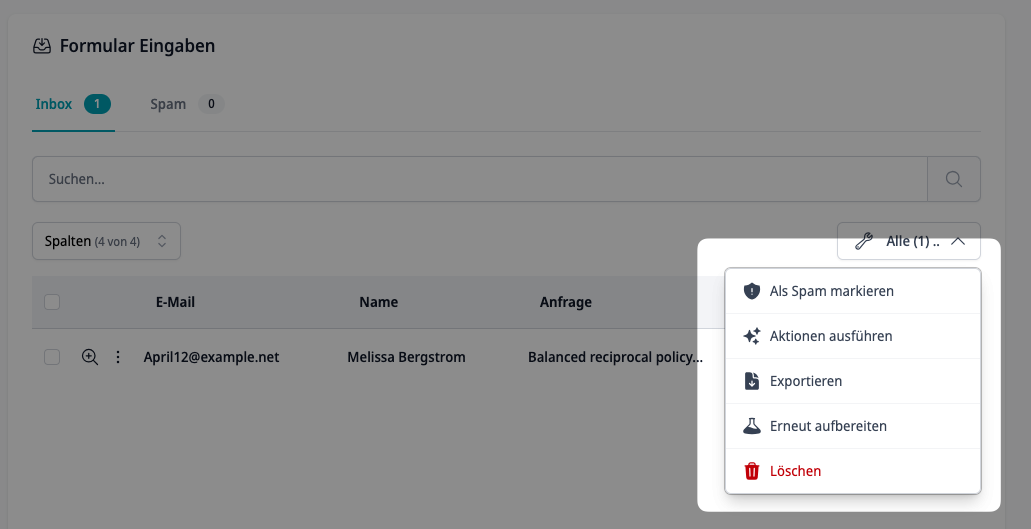Choose Erneut aufbereiten from the menu
The width and height of the screenshot is (1031, 529).
[x=853, y=426]
